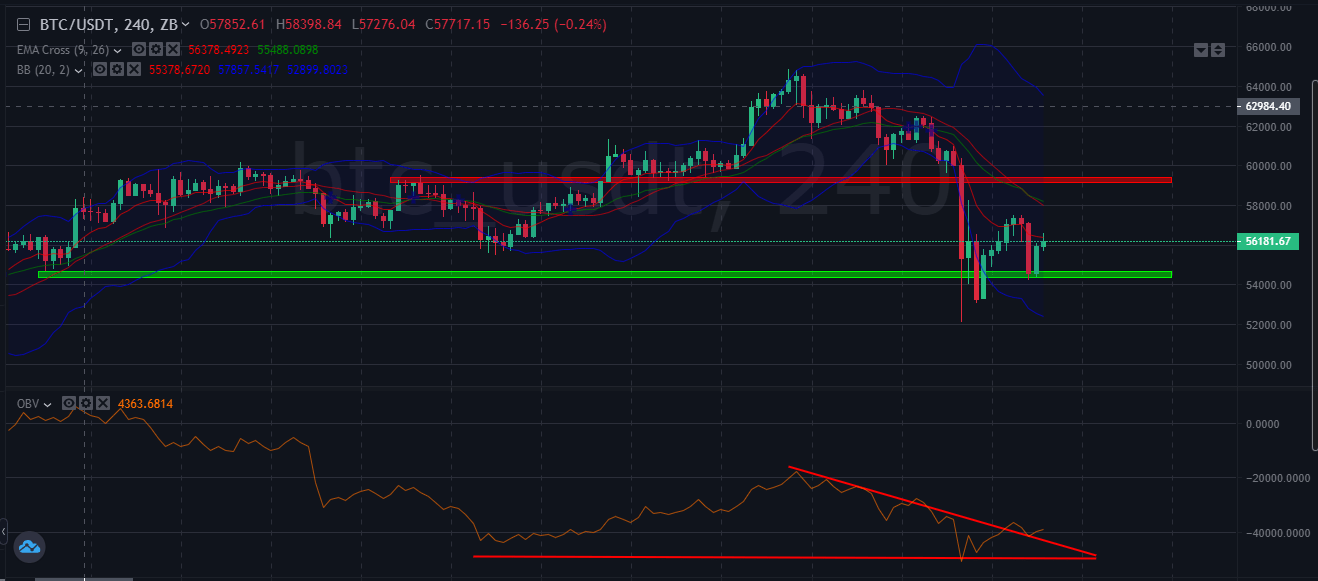The height and width of the screenshot is (581, 1318).
Task: Click the pane maximize up-down arrows icon
Action: pyautogui.click(x=1218, y=50)
